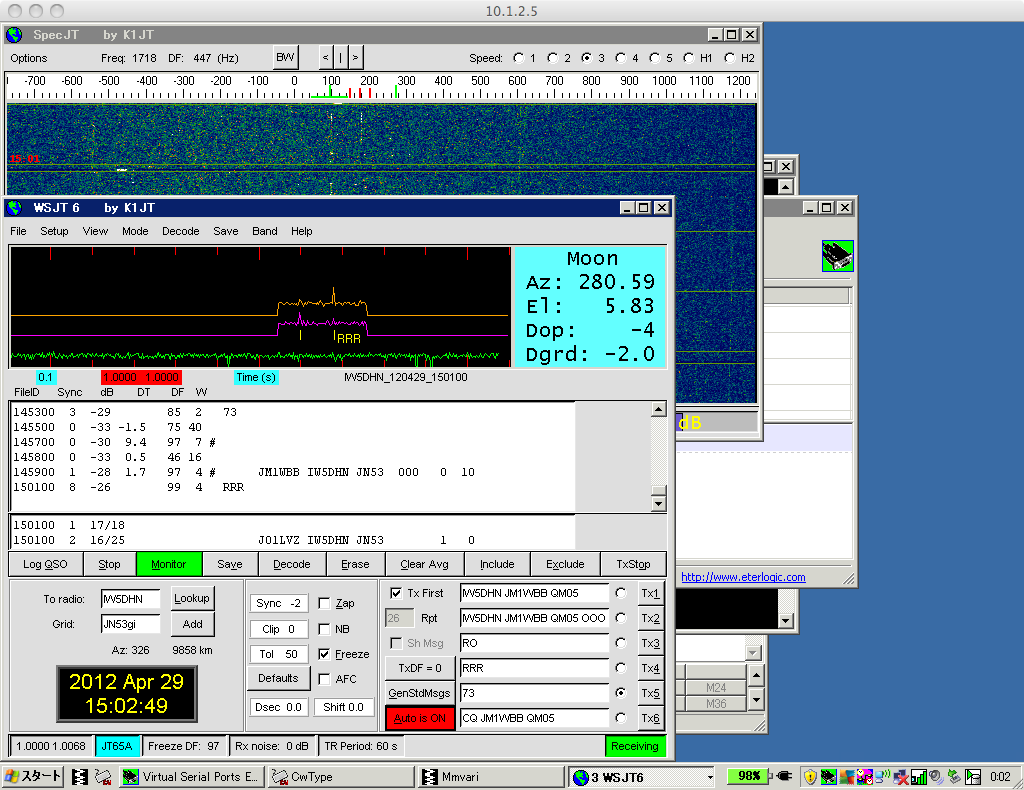This screenshot has width=1024, height=790.
Task: Open the eterlogic.com link
Action: [743, 577]
